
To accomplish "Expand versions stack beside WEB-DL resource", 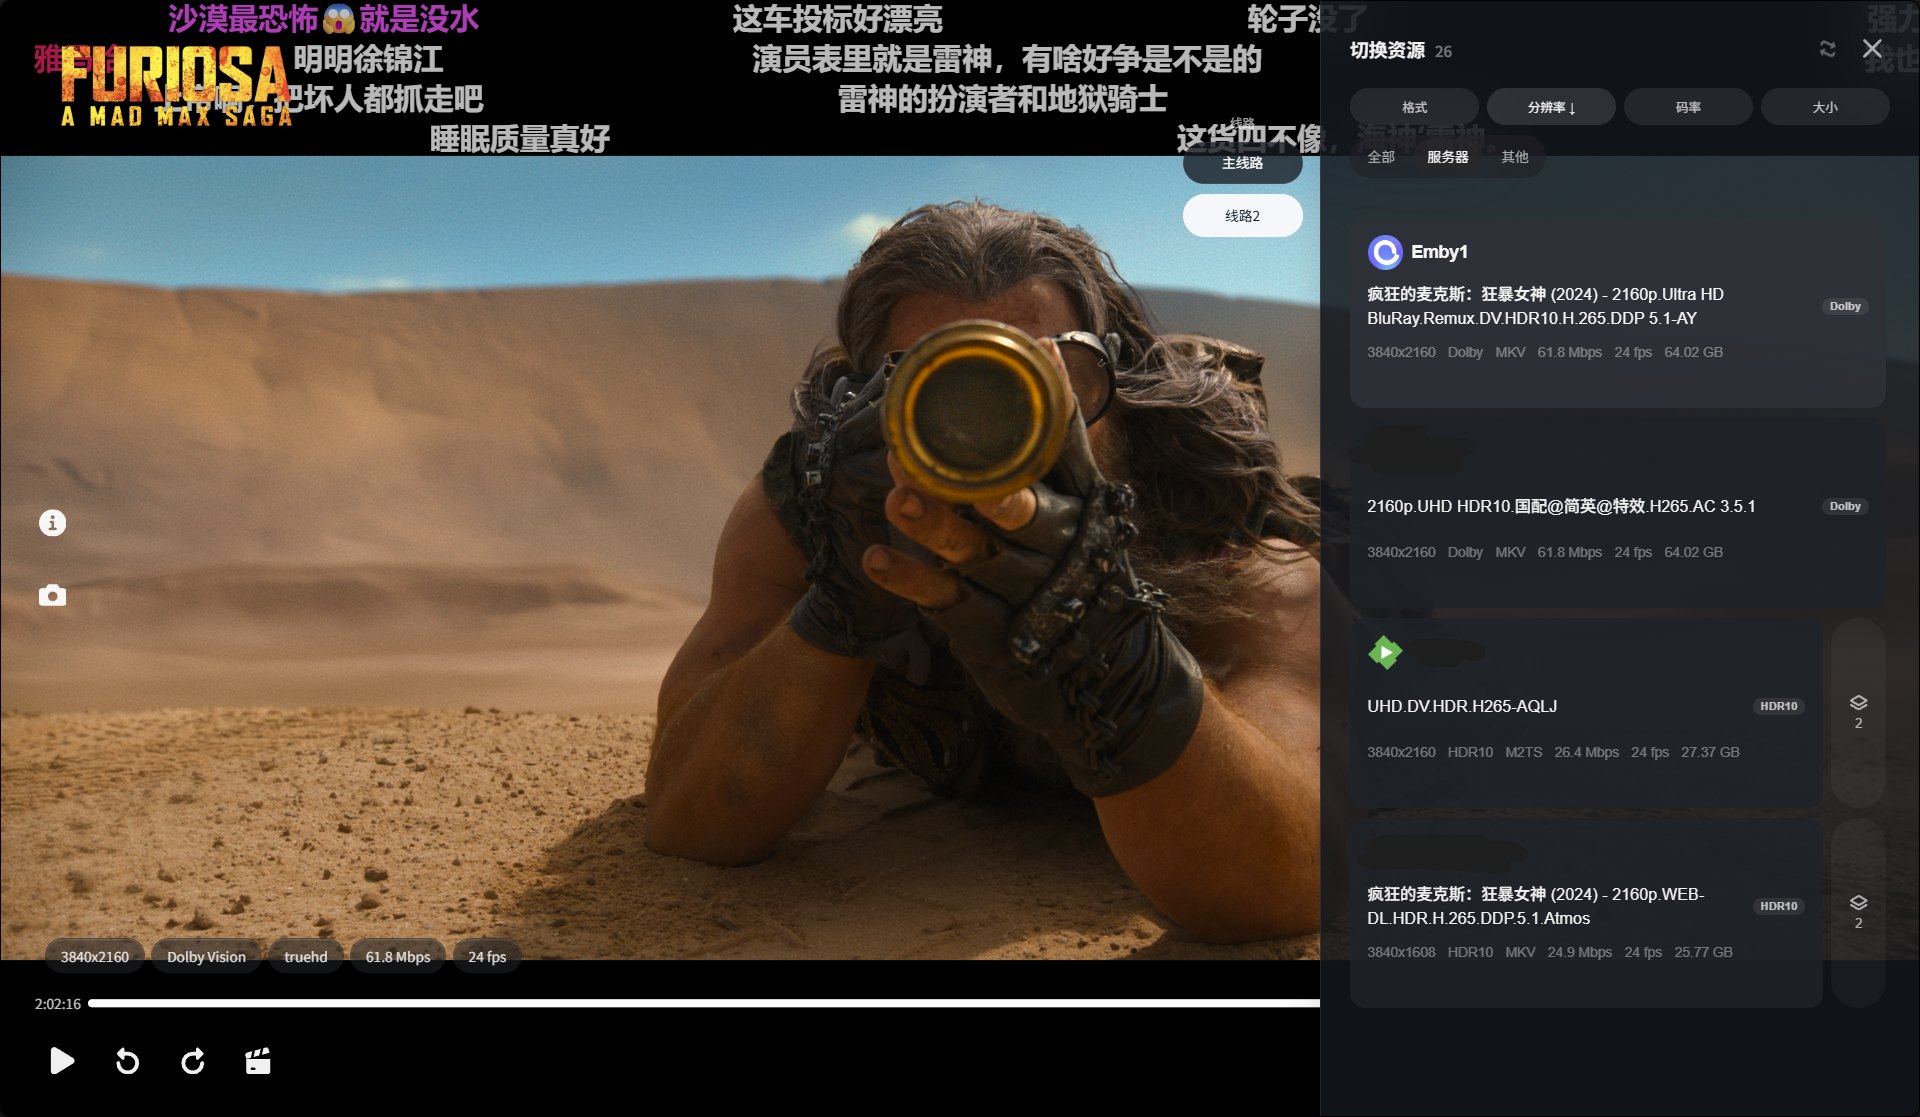I will pyautogui.click(x=1858, y=912).
